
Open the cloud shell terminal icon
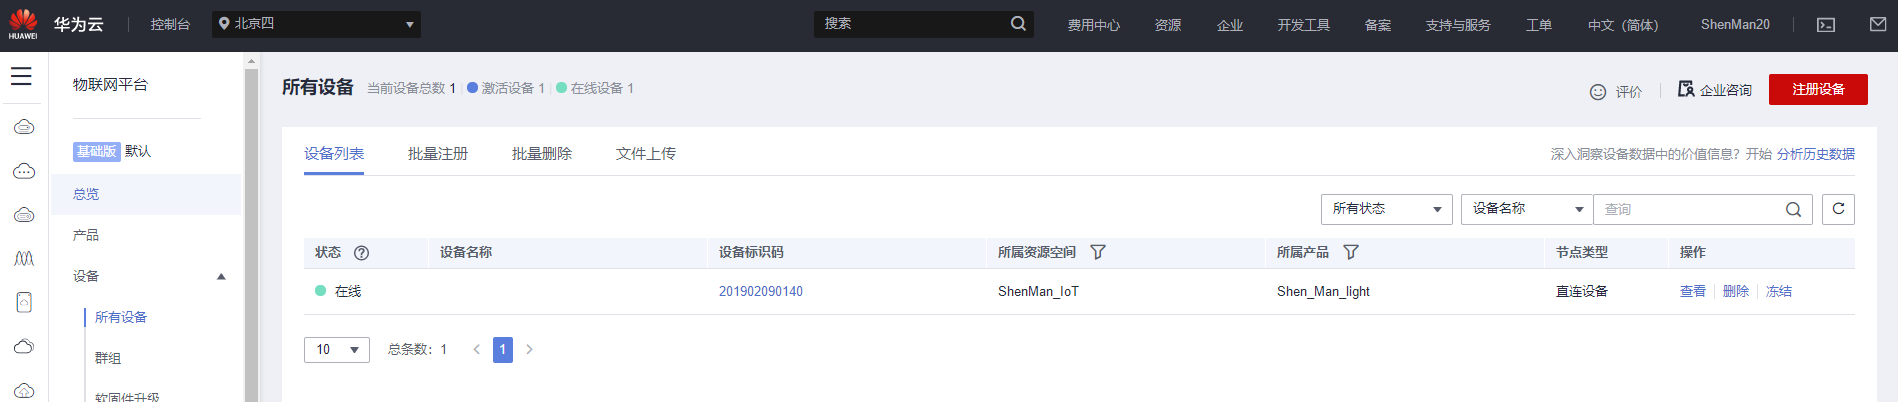click(1826, 25)
